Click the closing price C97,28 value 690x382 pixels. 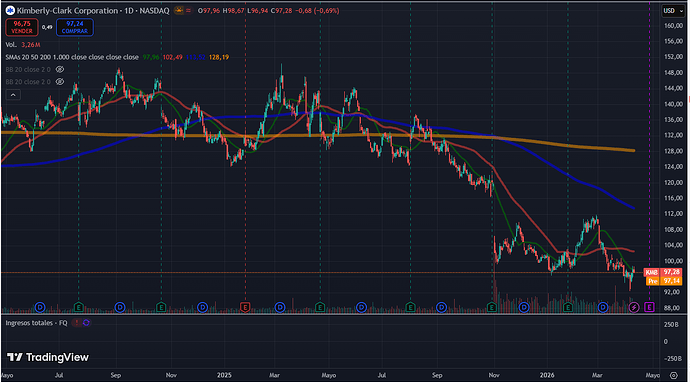(282, 11)
